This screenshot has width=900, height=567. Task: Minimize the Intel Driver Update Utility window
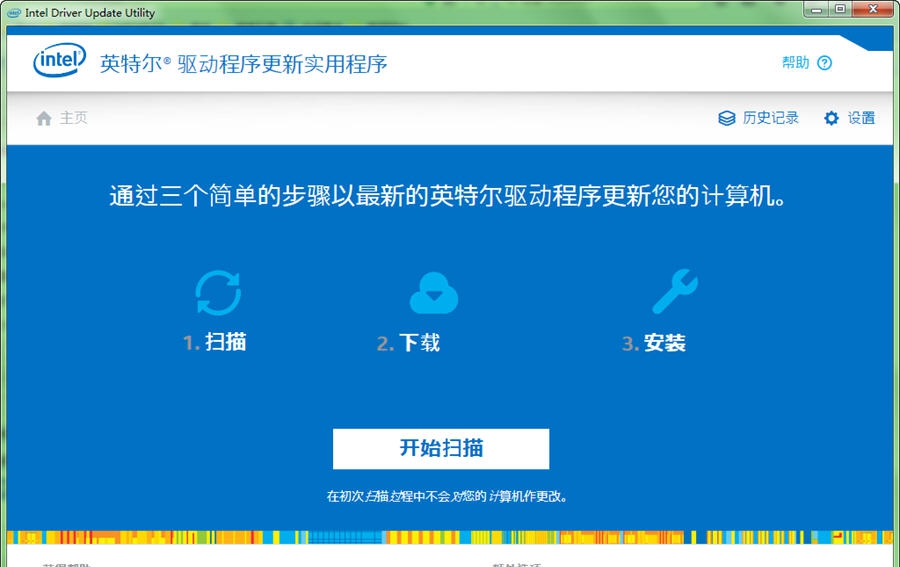tap(817, 10)
